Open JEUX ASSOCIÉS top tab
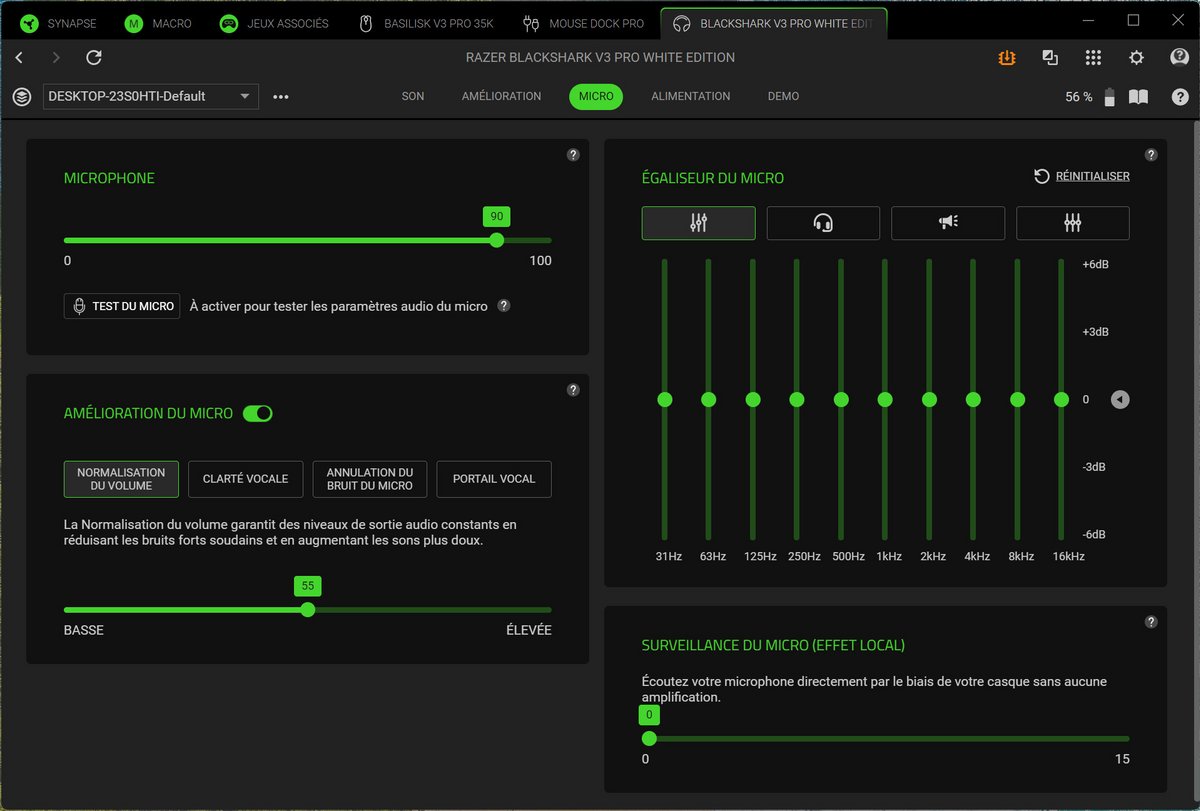This screenshot has height=811, width=1200. coord(276,23)
